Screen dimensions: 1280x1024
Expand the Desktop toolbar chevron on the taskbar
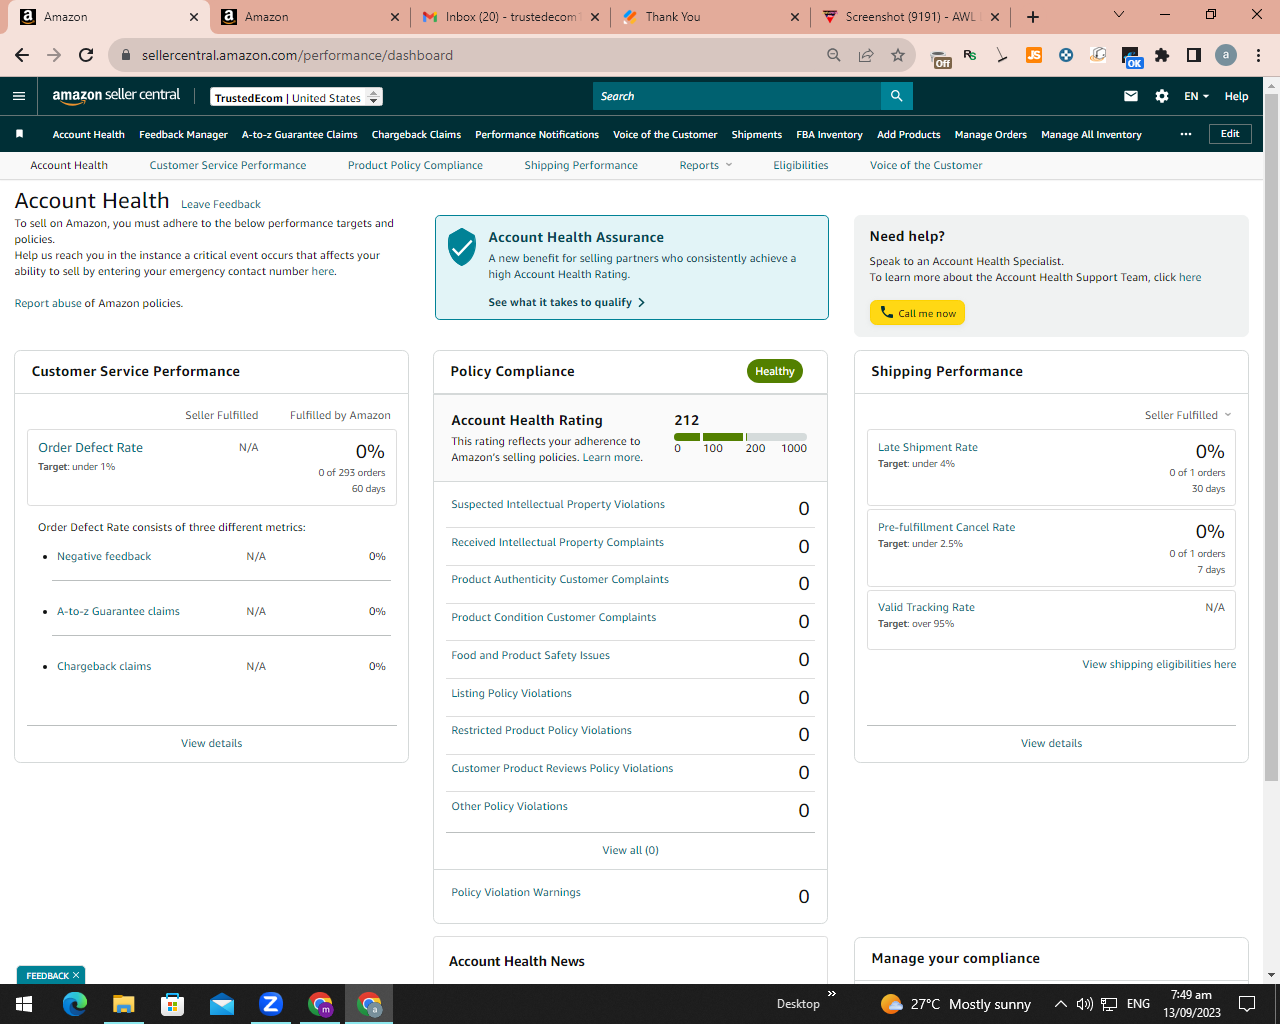(x=832, y=994)
